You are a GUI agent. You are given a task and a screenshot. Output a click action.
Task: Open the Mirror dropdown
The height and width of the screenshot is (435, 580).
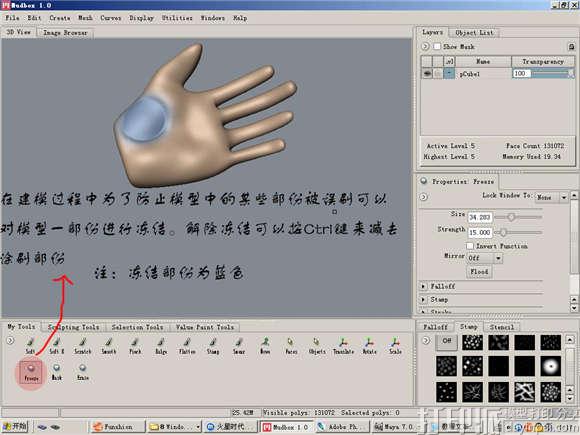pyautogui.click(x=498, y=258)
